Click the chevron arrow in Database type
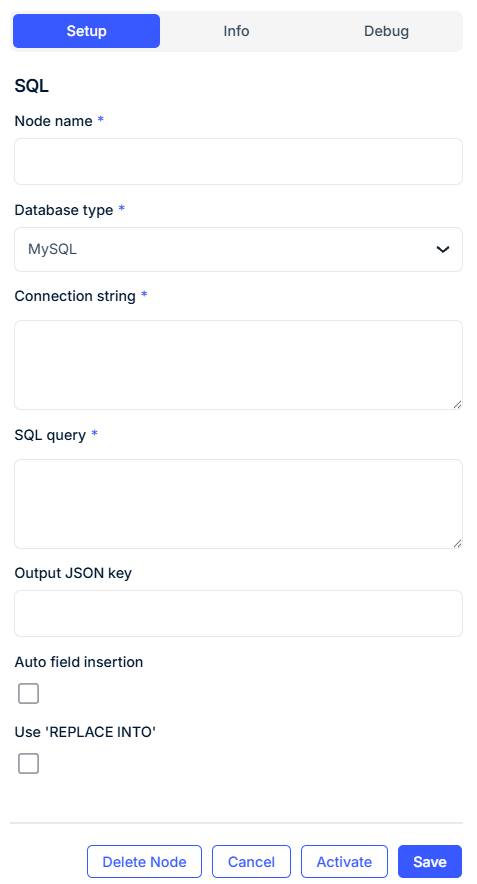Image resolution: width=477 pixels, height=884 pixels. click(443, 249)
